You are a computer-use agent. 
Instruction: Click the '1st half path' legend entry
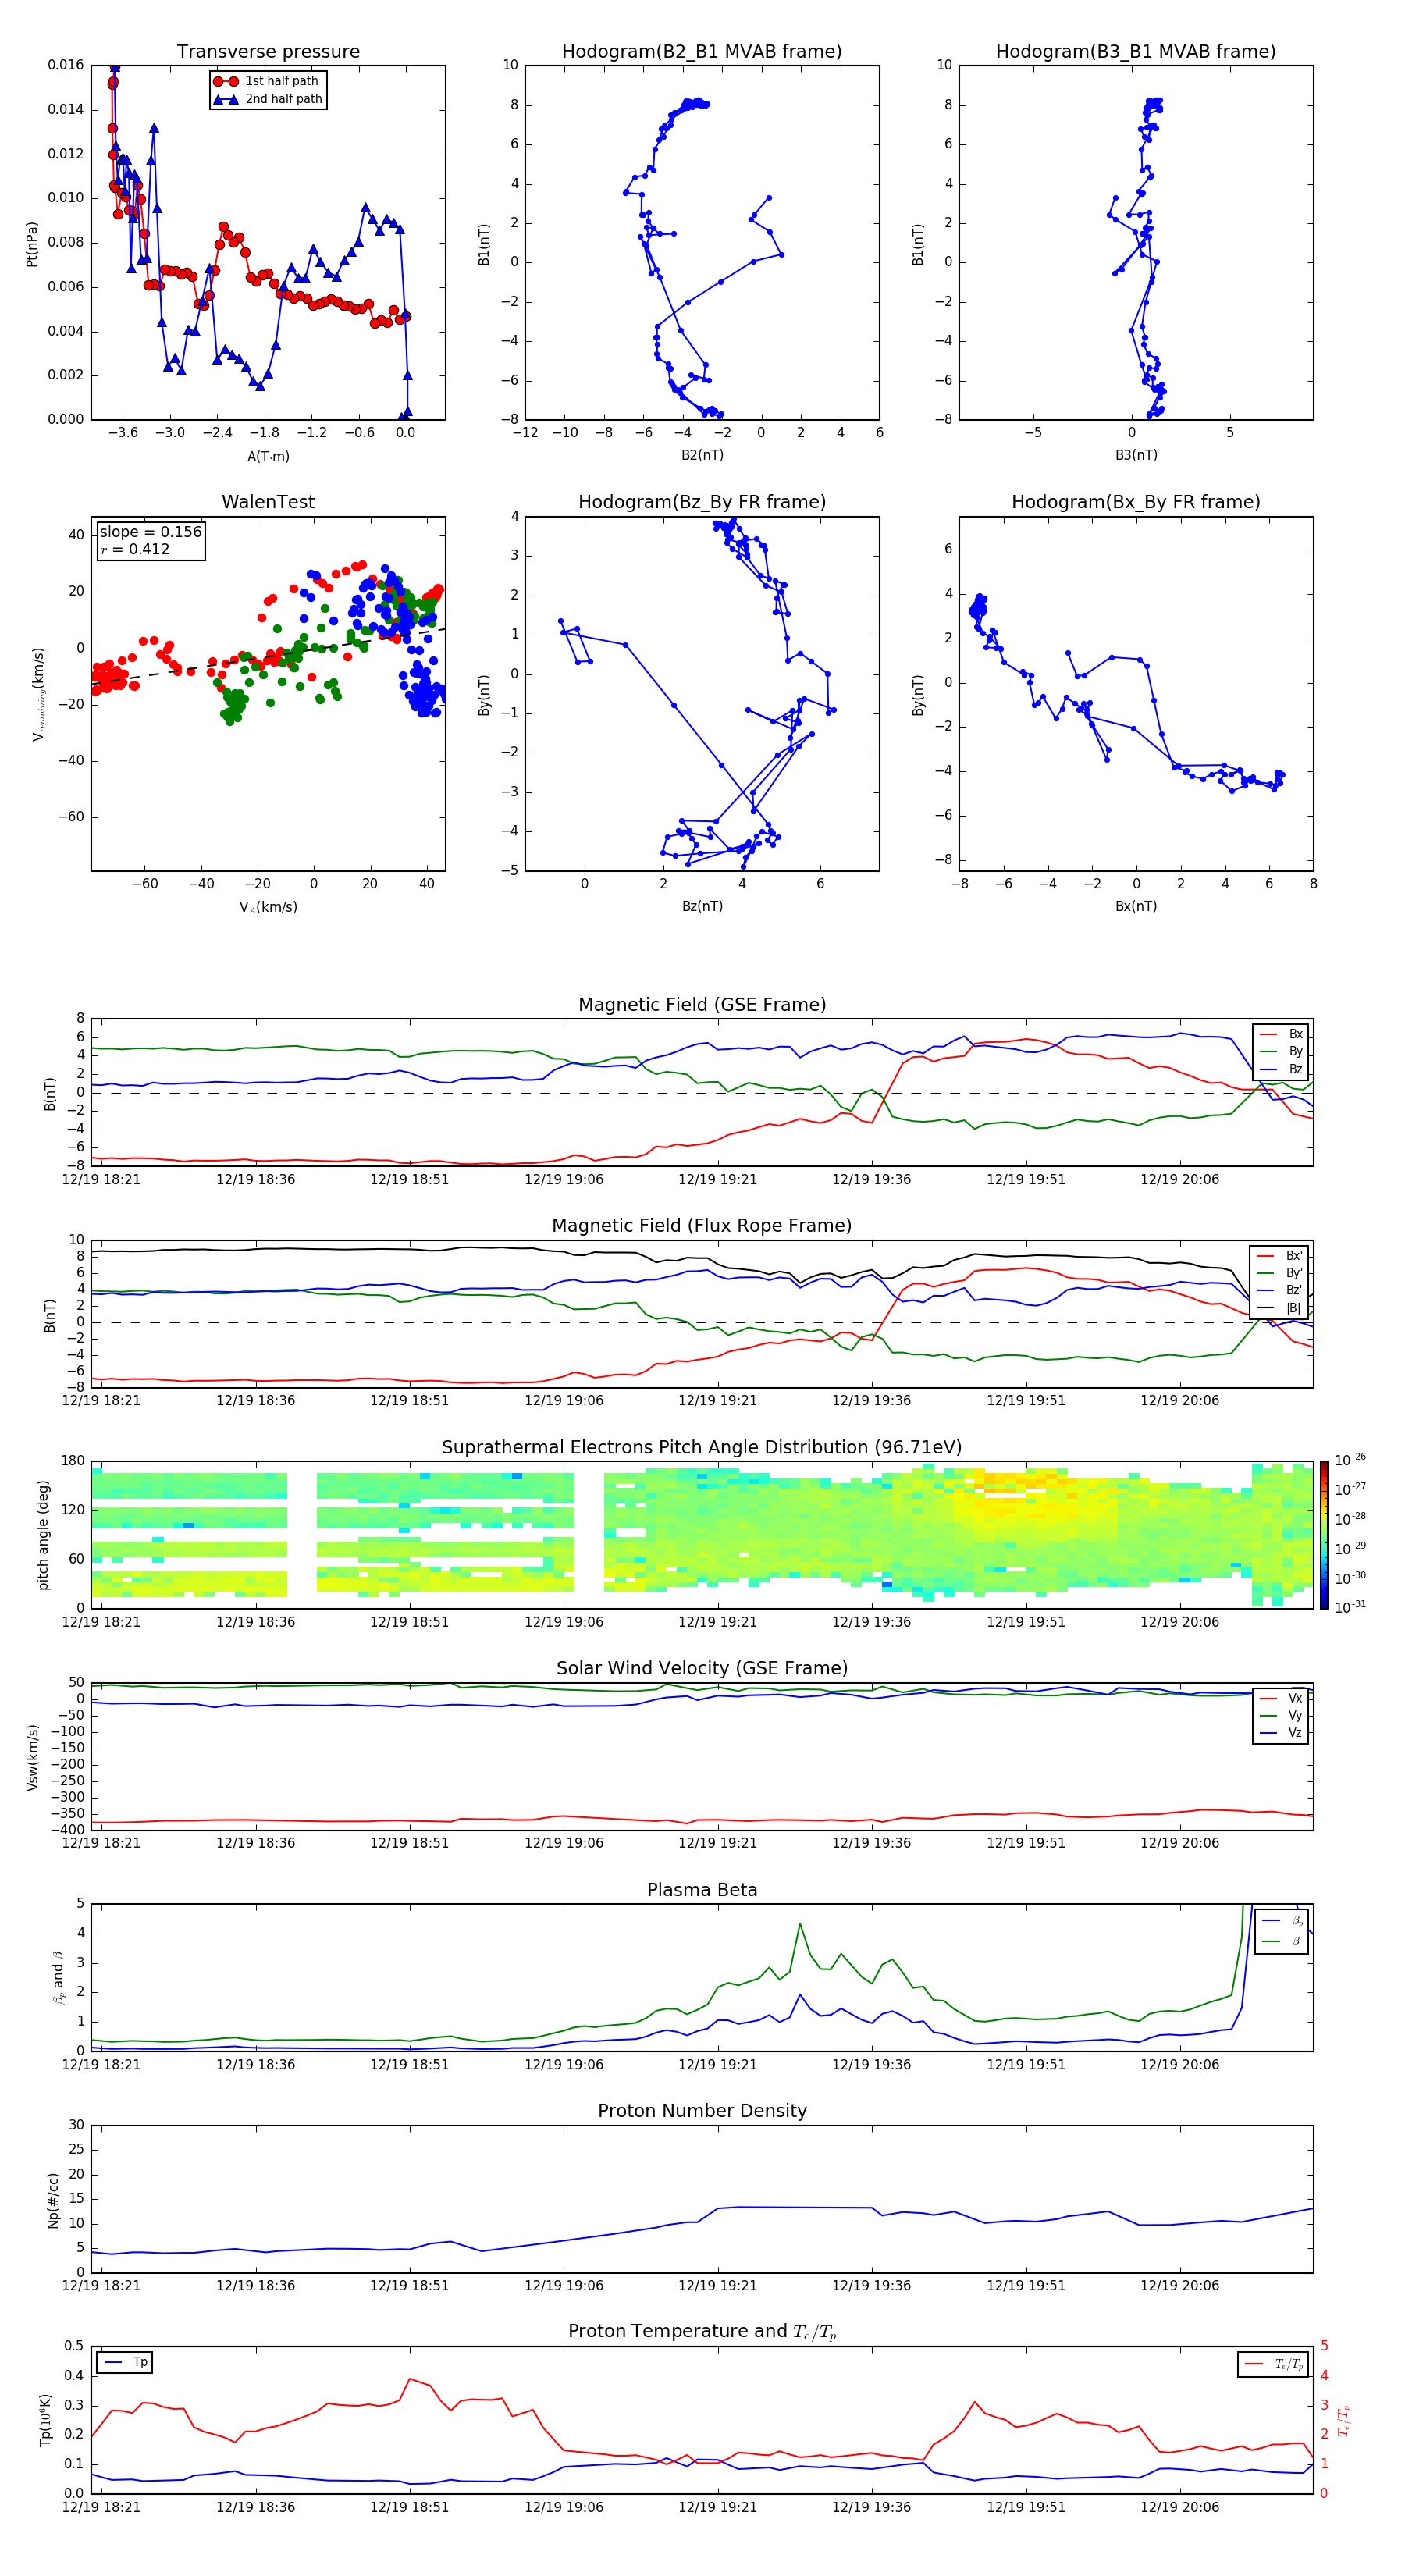click(266, 81)
